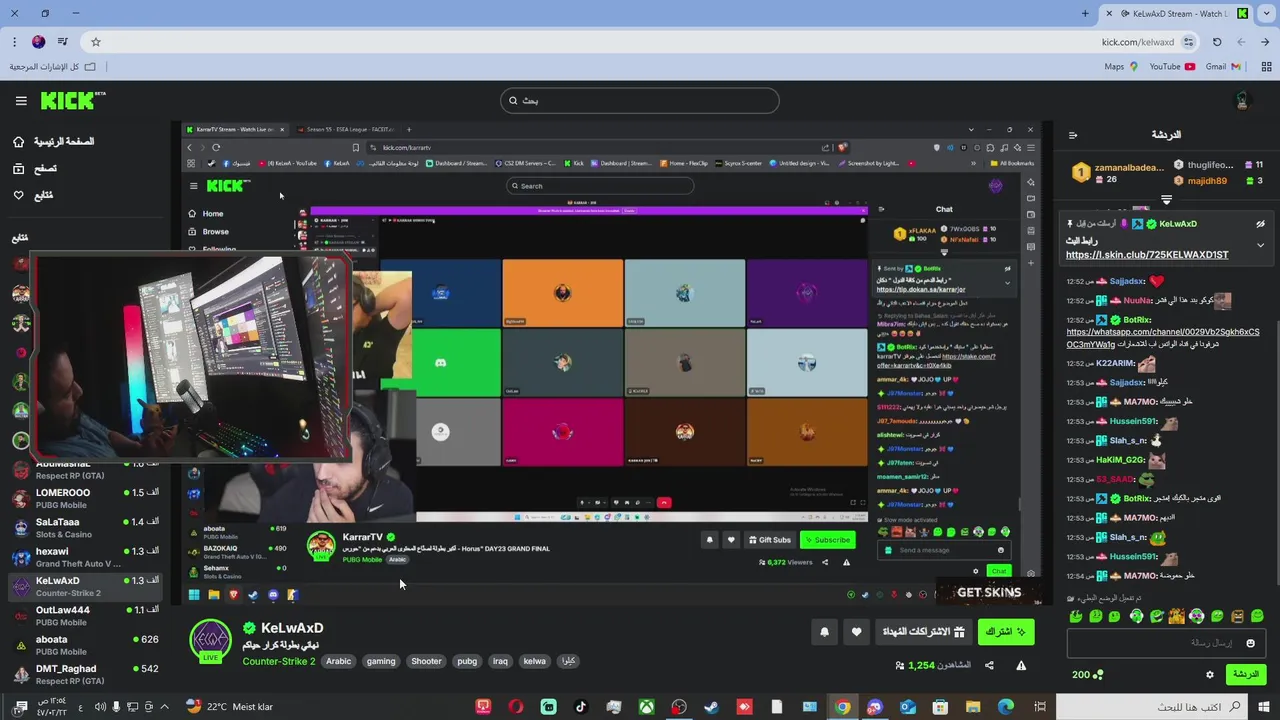Select the pubg tag
Screen dimensions: 1280x720
pos(467,661)
